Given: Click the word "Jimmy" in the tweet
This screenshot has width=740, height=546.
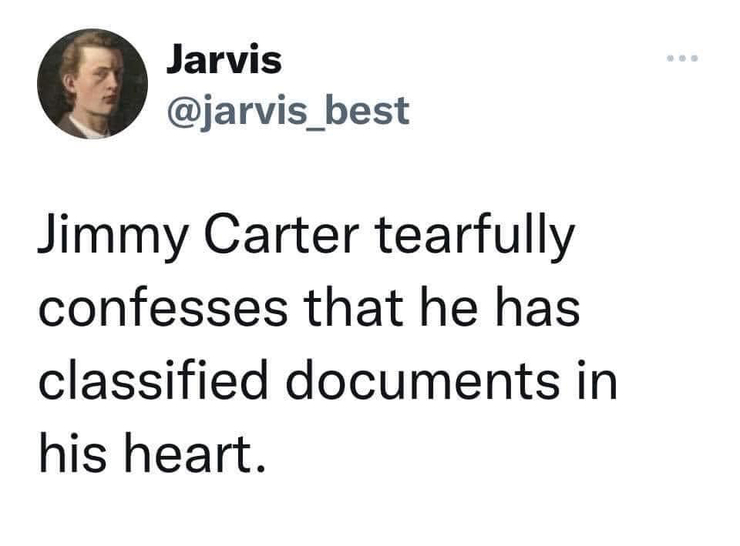Looking at the screenshot, I should 113,238.
